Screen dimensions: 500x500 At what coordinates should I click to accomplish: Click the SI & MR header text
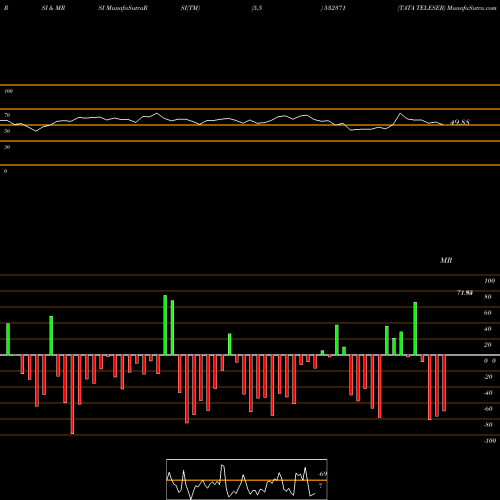tap(53, 8)
